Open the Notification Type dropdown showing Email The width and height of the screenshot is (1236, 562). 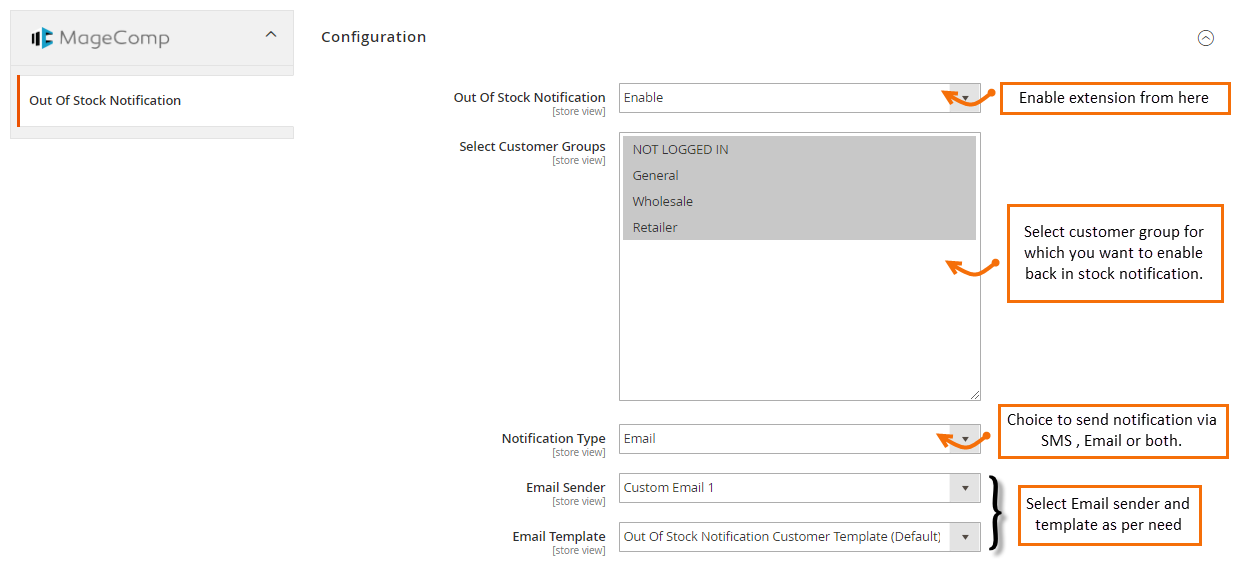[798, 439]
